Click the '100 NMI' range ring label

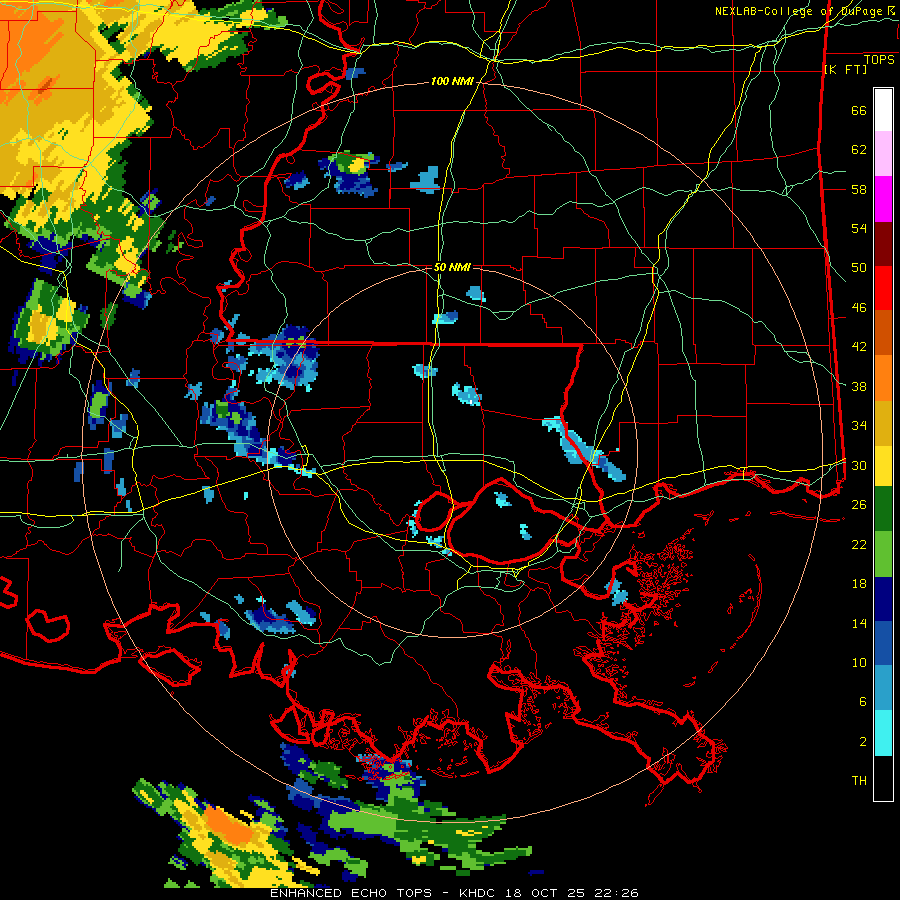pos(452,82)
